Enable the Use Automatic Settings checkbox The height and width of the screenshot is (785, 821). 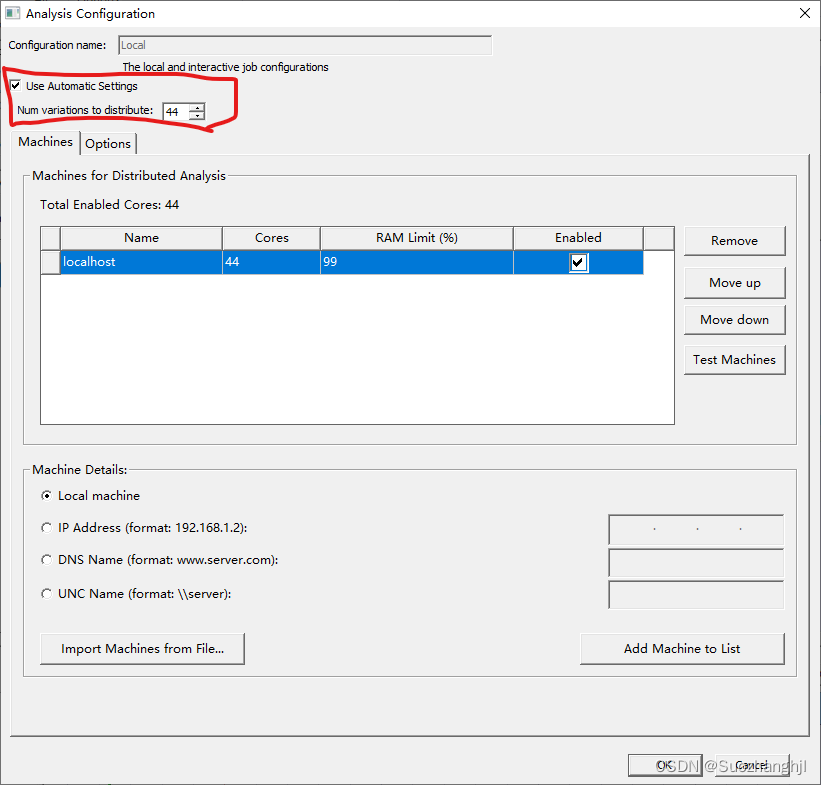(16, 86)
